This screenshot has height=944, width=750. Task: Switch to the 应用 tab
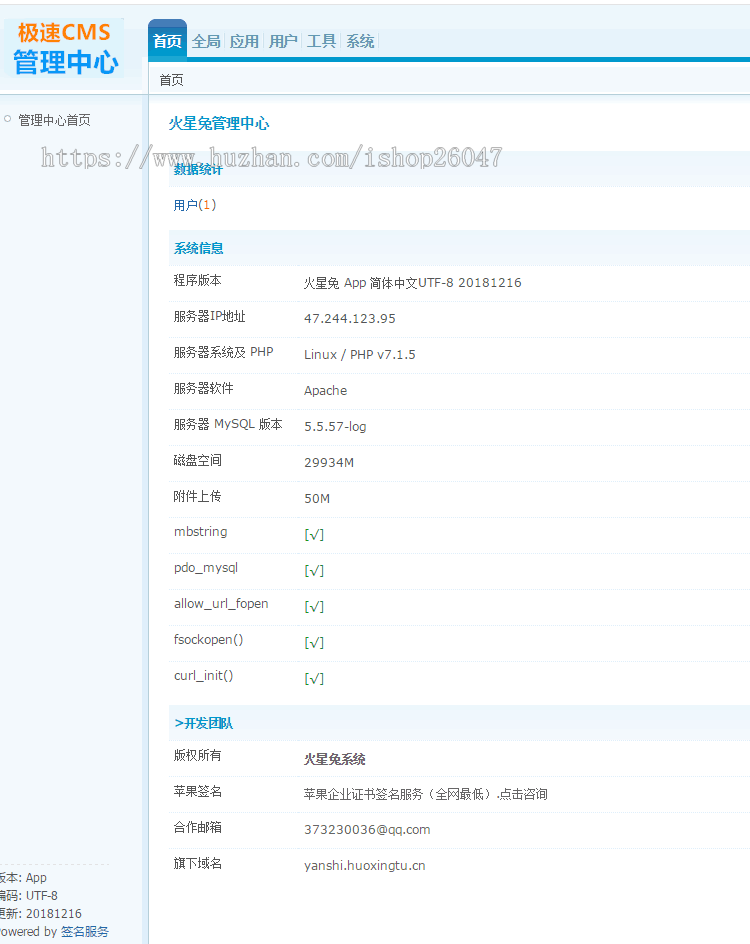[244, 42]
